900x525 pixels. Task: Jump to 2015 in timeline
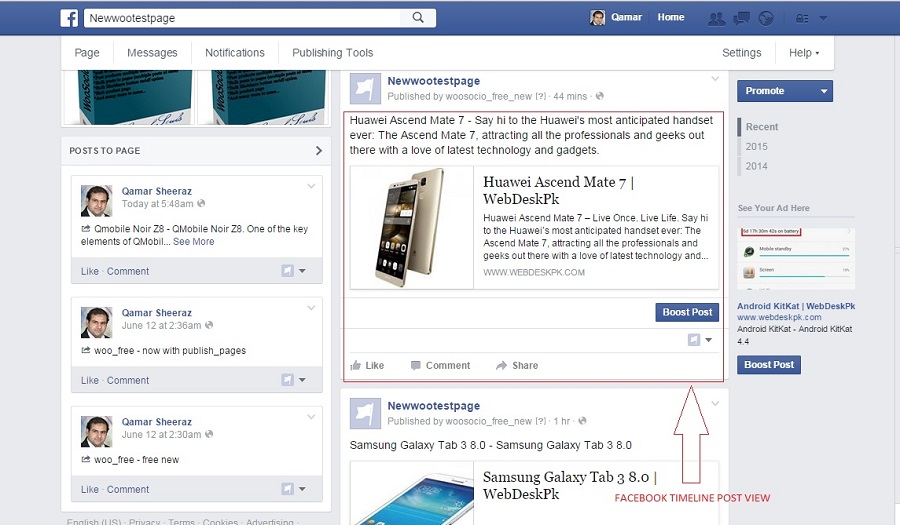[757, 146]
